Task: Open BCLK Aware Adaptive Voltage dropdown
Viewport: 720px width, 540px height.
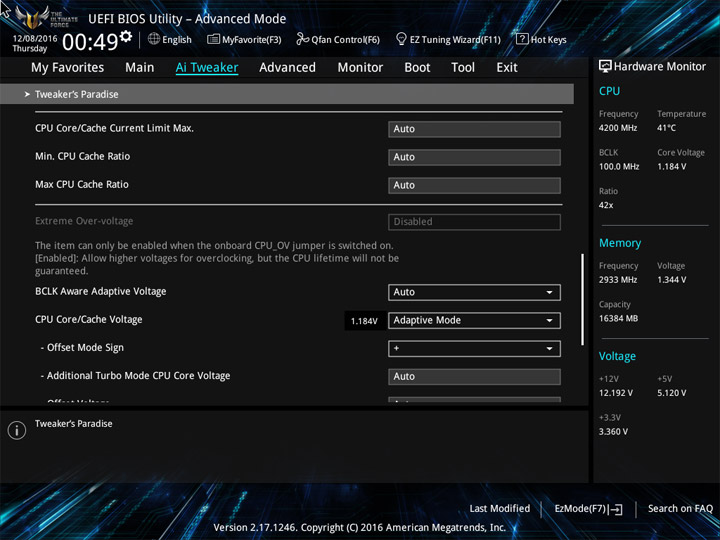Action: 474,292
